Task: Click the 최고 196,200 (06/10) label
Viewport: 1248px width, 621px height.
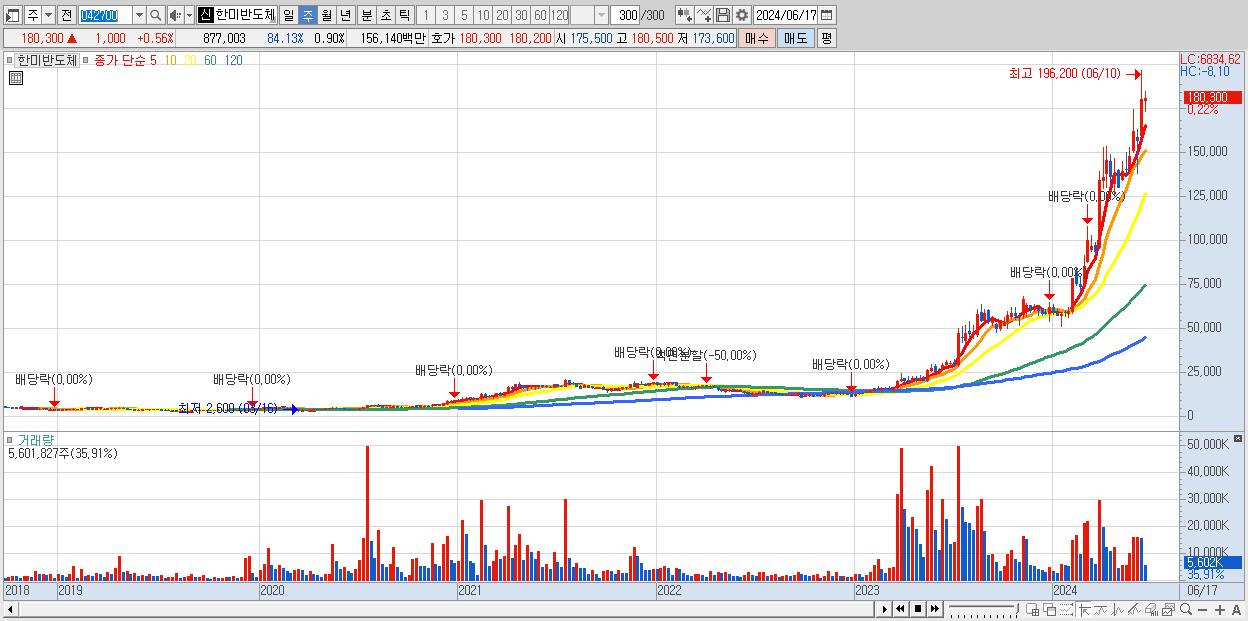Action: coord(1065,74)
